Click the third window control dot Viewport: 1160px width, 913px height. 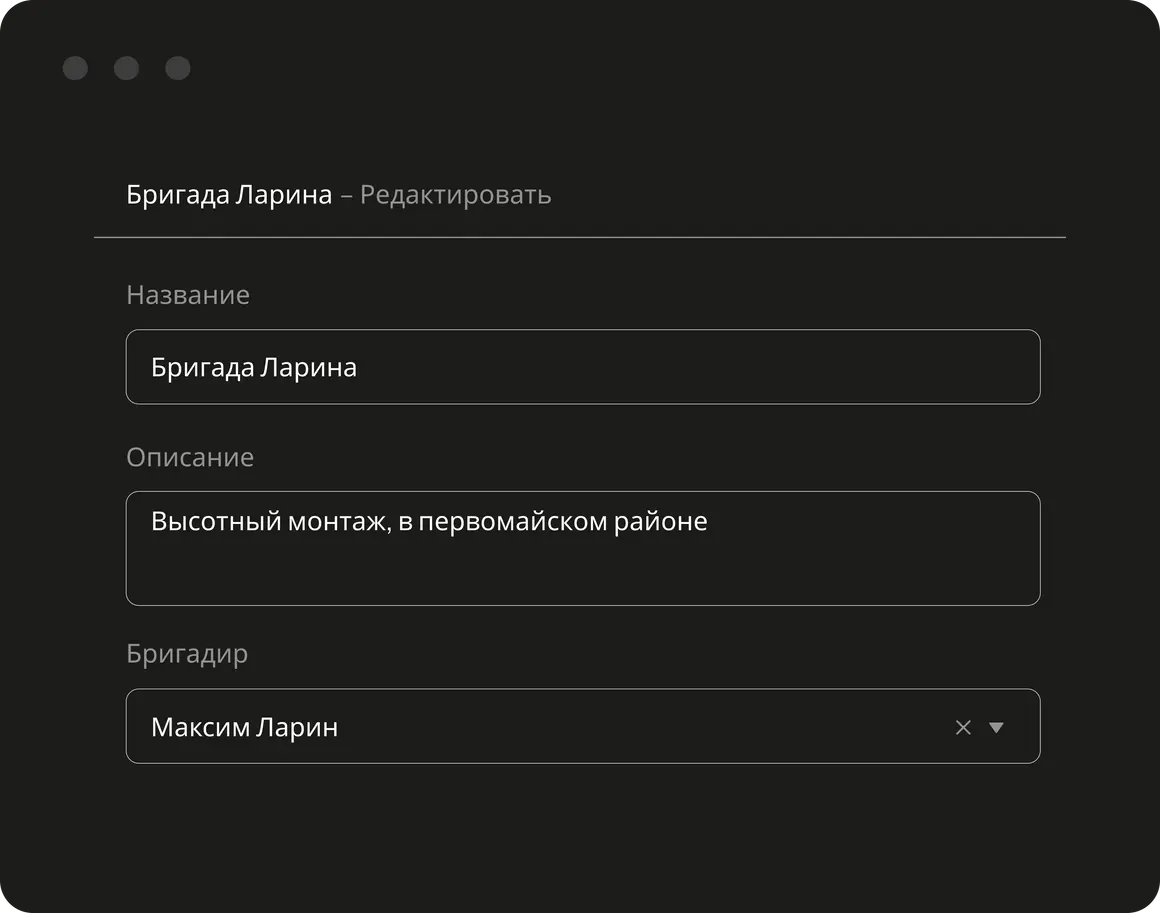coord(177,68)
